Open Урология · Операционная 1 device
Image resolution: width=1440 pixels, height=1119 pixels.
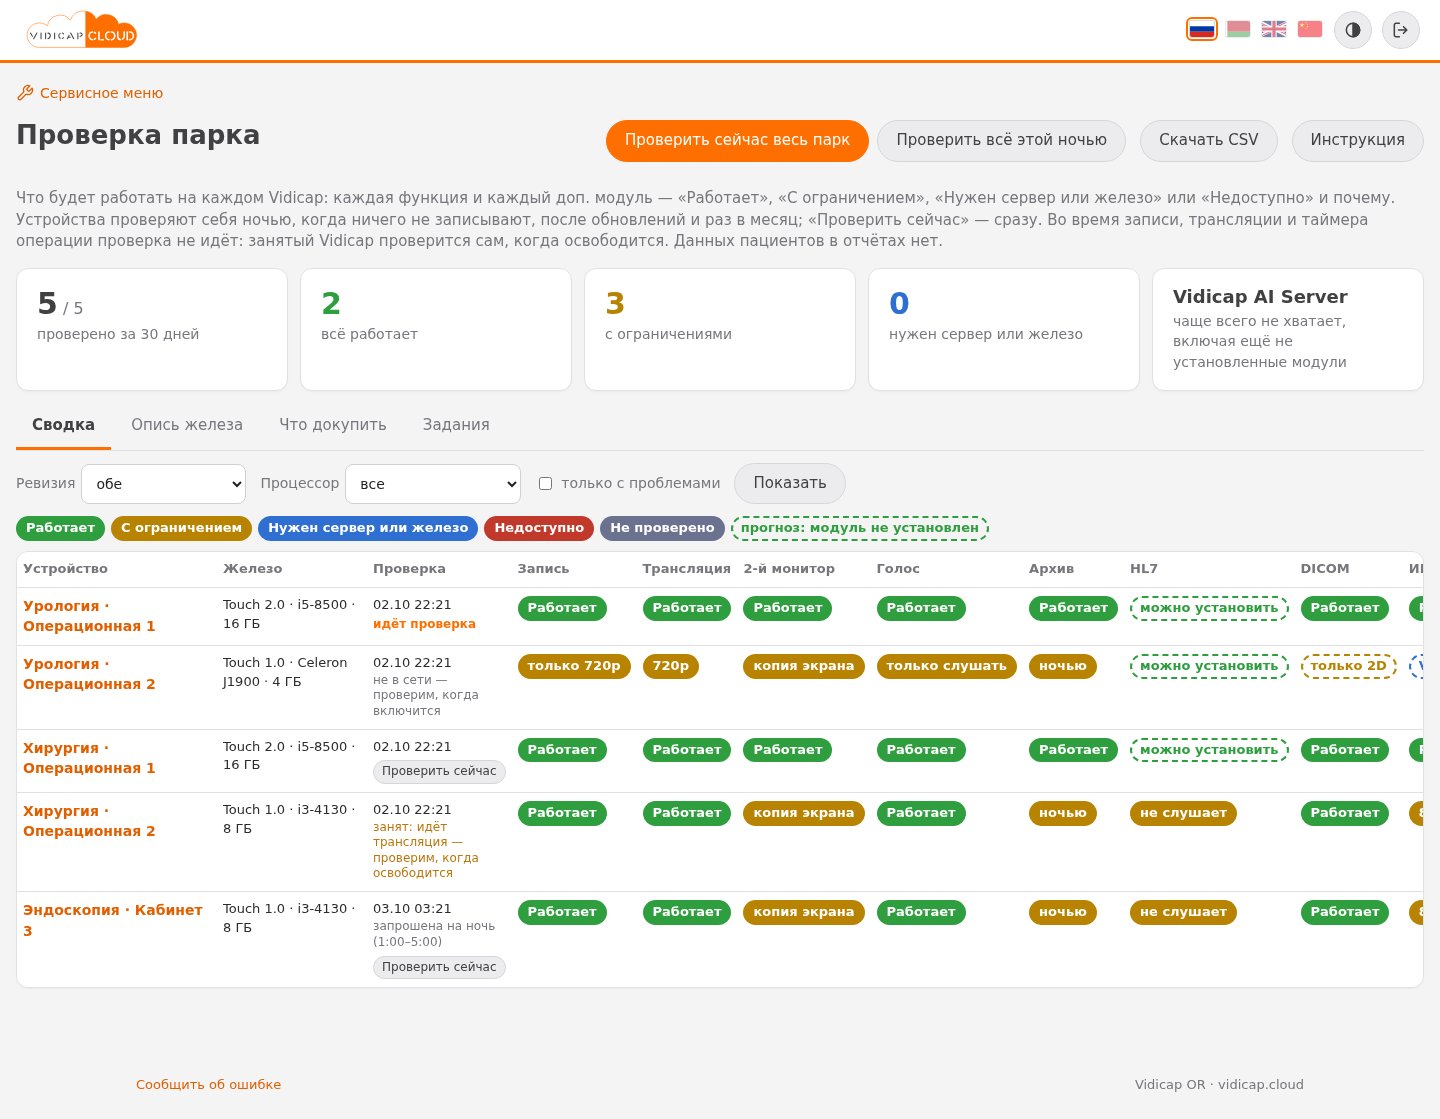click(x=89, y=616)
